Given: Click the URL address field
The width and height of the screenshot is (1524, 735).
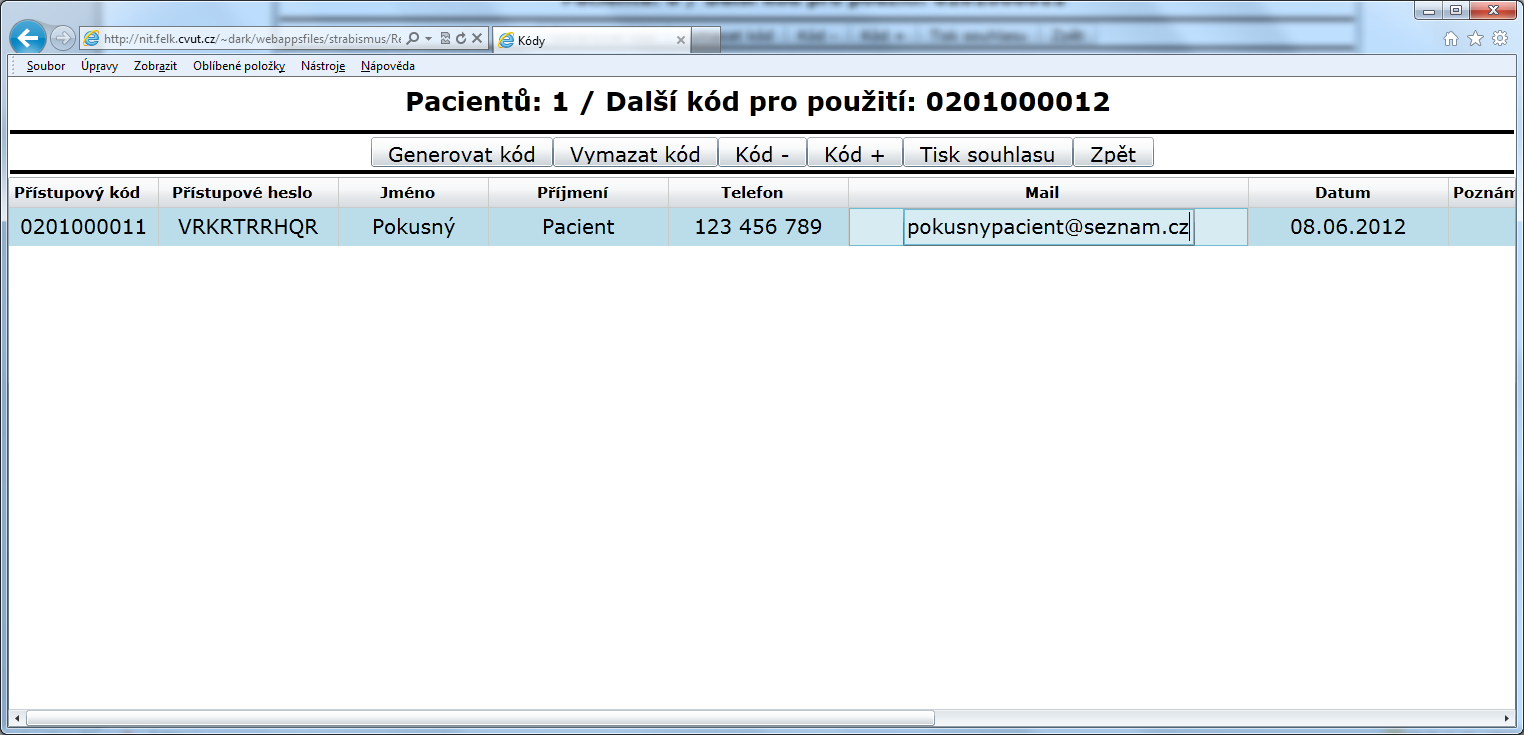Looking at the screenshot, I should [x=252, y=39].
